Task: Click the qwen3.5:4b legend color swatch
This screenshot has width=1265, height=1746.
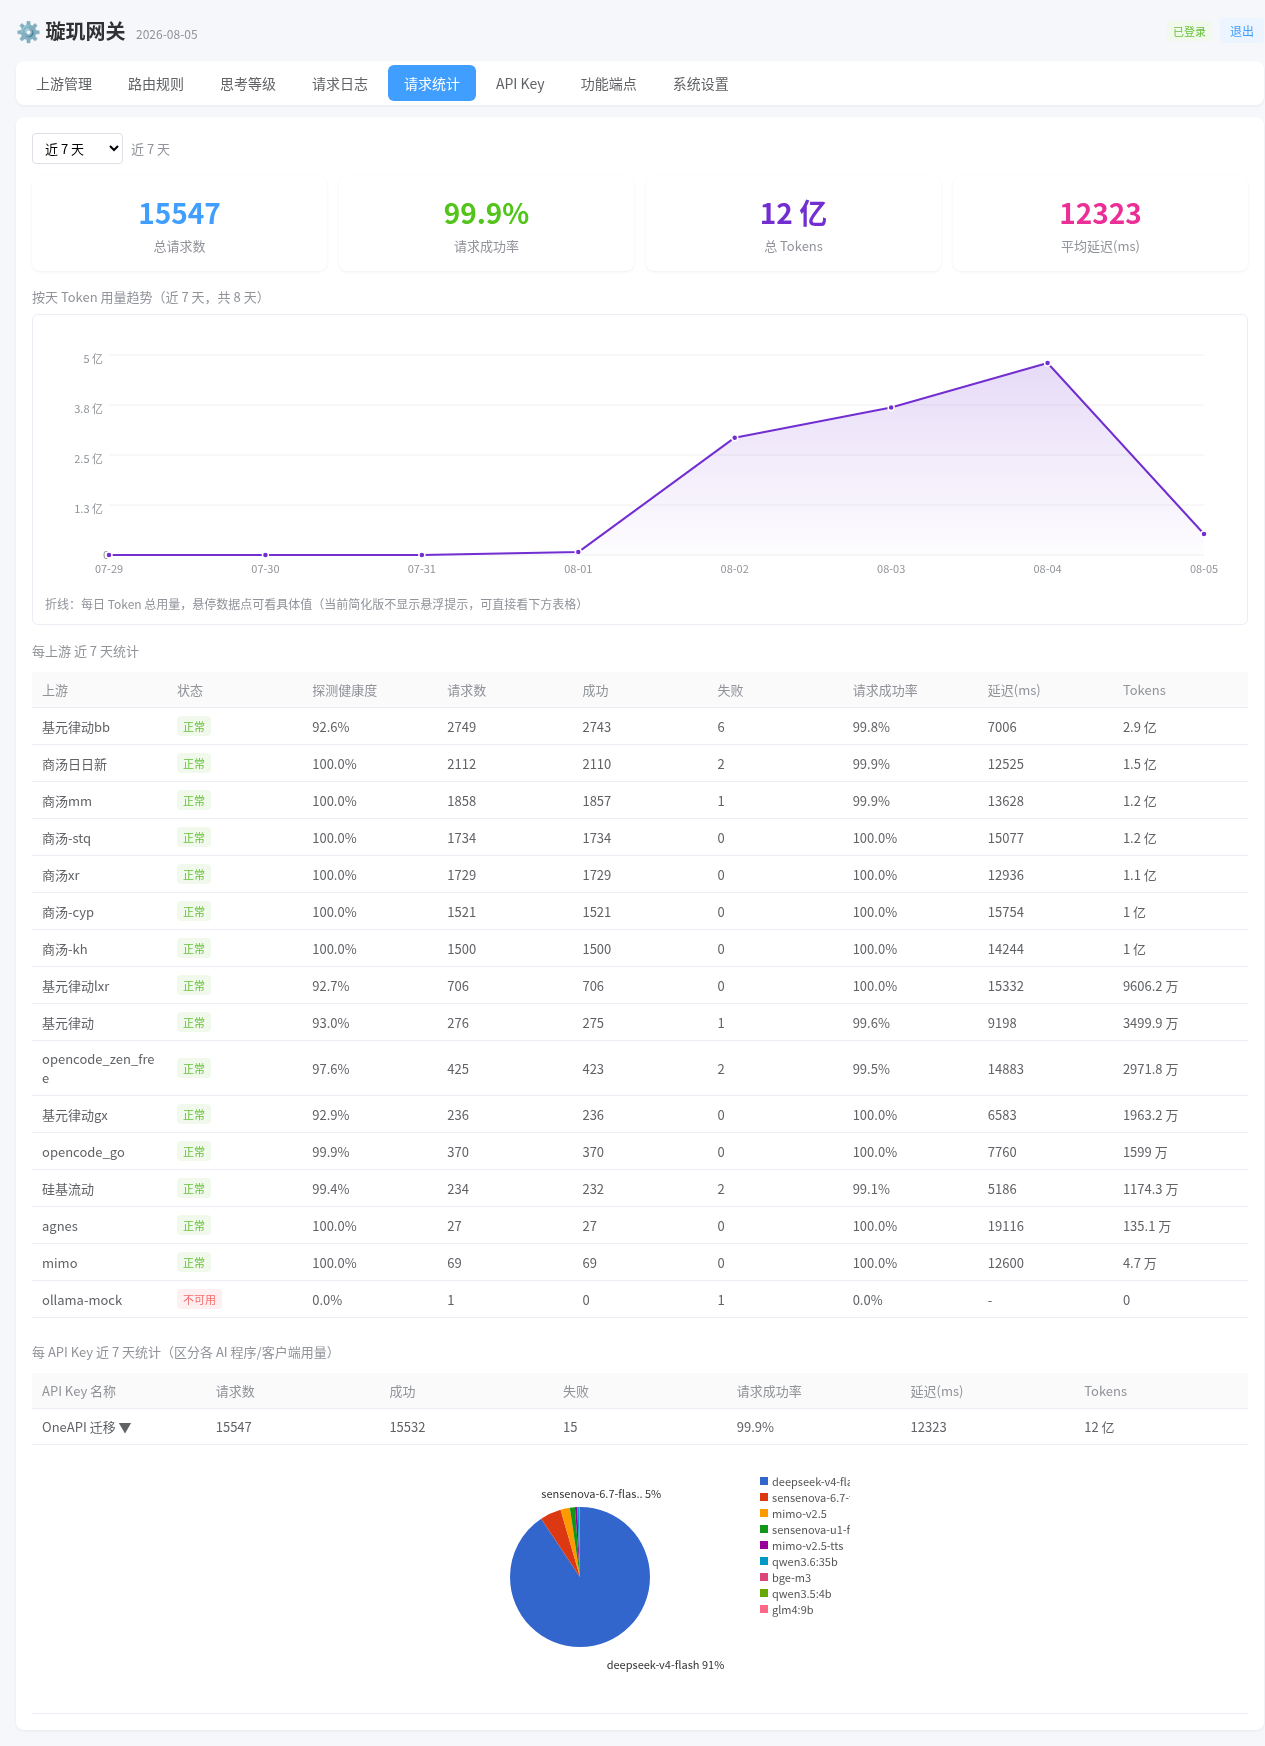Action: 764,1594
